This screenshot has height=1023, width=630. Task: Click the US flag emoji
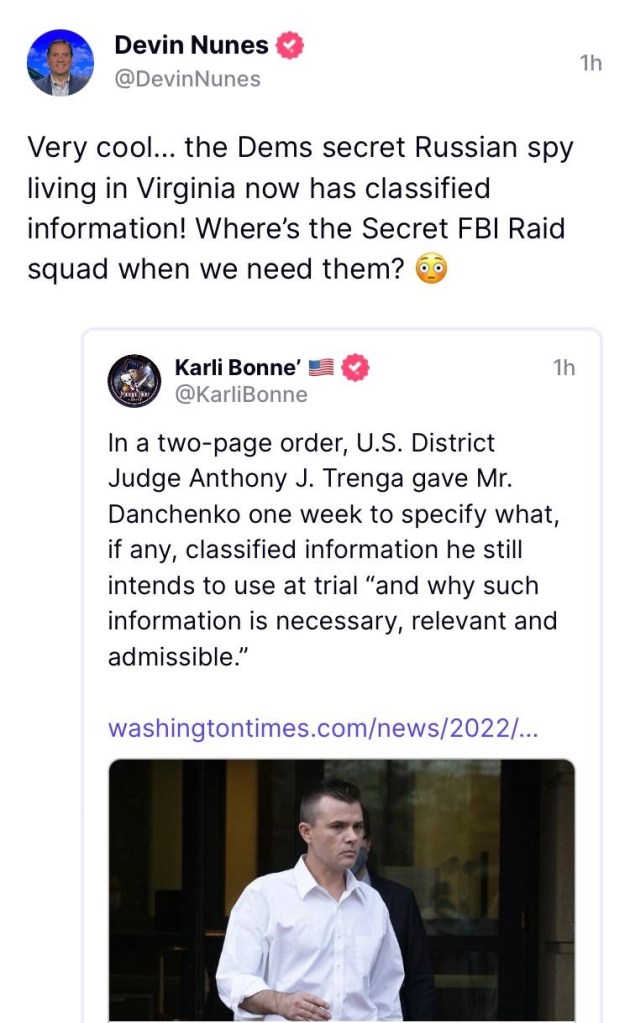(320, 368)
